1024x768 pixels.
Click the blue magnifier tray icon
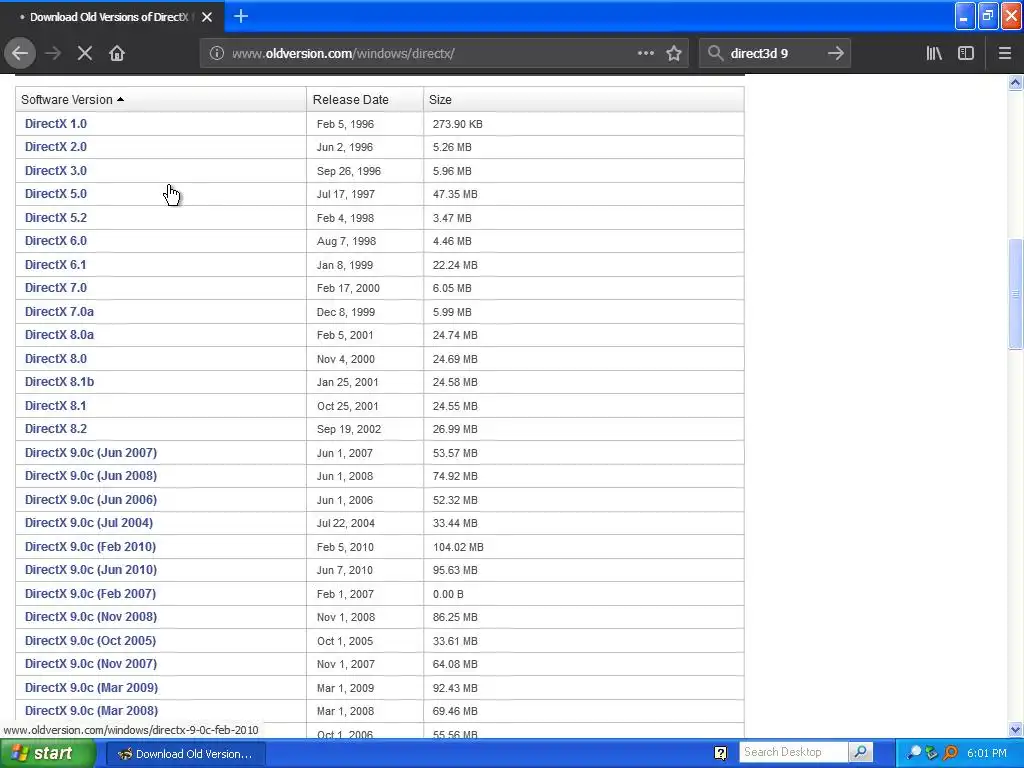[x=914, y=753]
